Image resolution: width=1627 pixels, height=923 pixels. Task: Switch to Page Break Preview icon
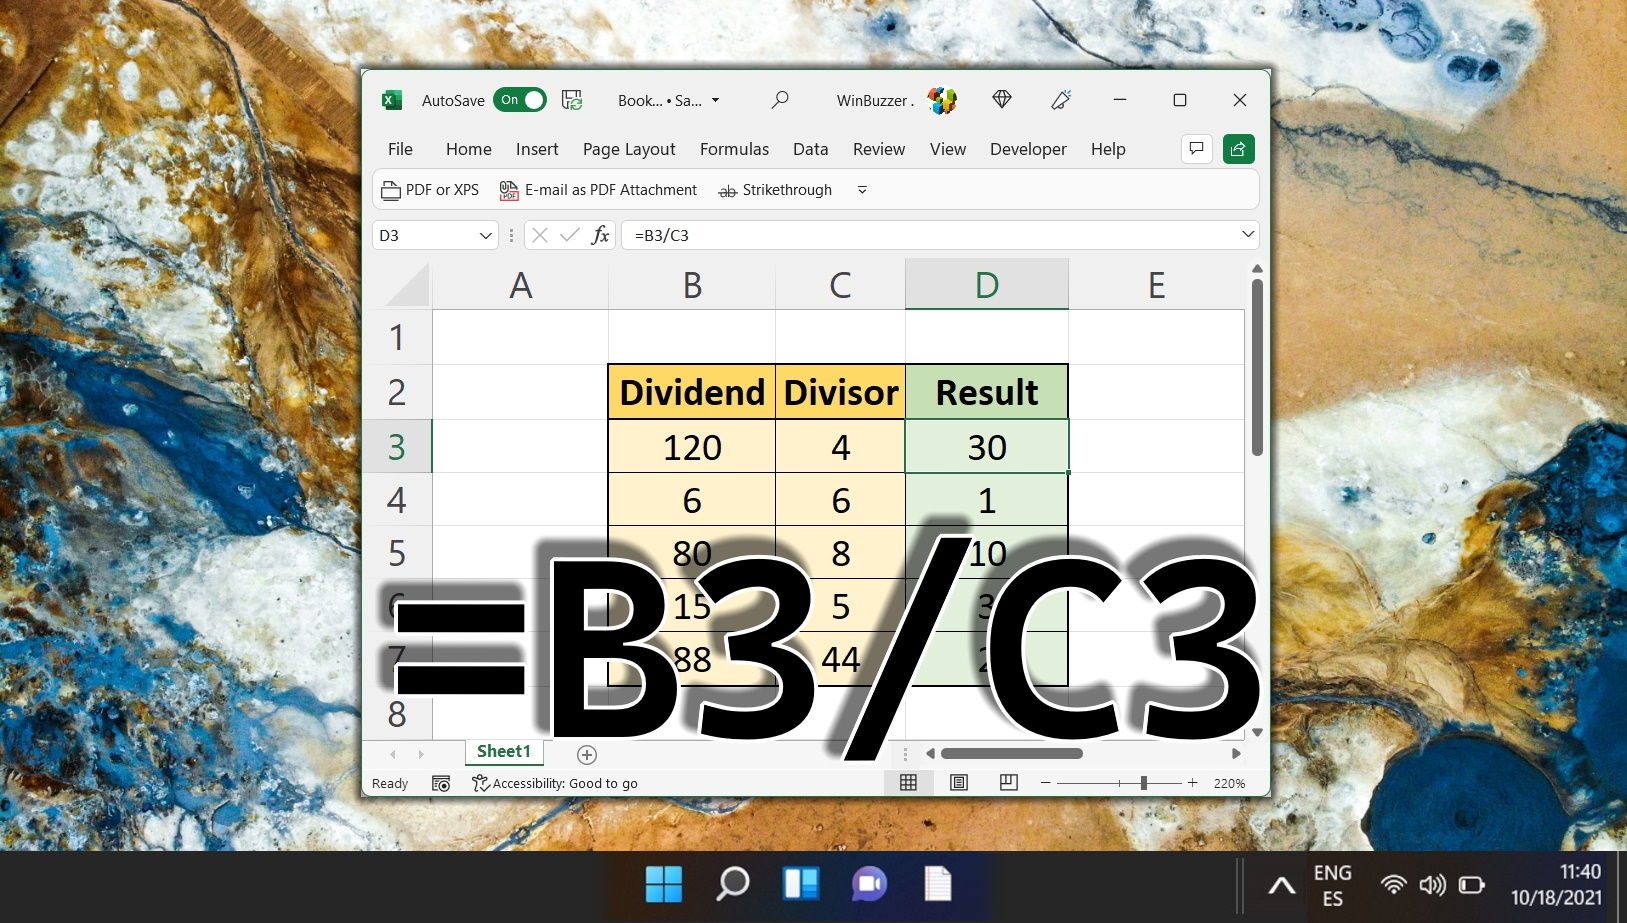(x=1009, y=783)
